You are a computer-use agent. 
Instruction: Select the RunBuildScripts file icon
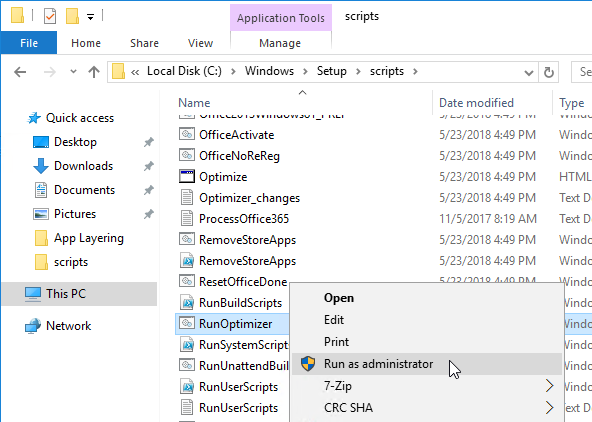[187, 302]
